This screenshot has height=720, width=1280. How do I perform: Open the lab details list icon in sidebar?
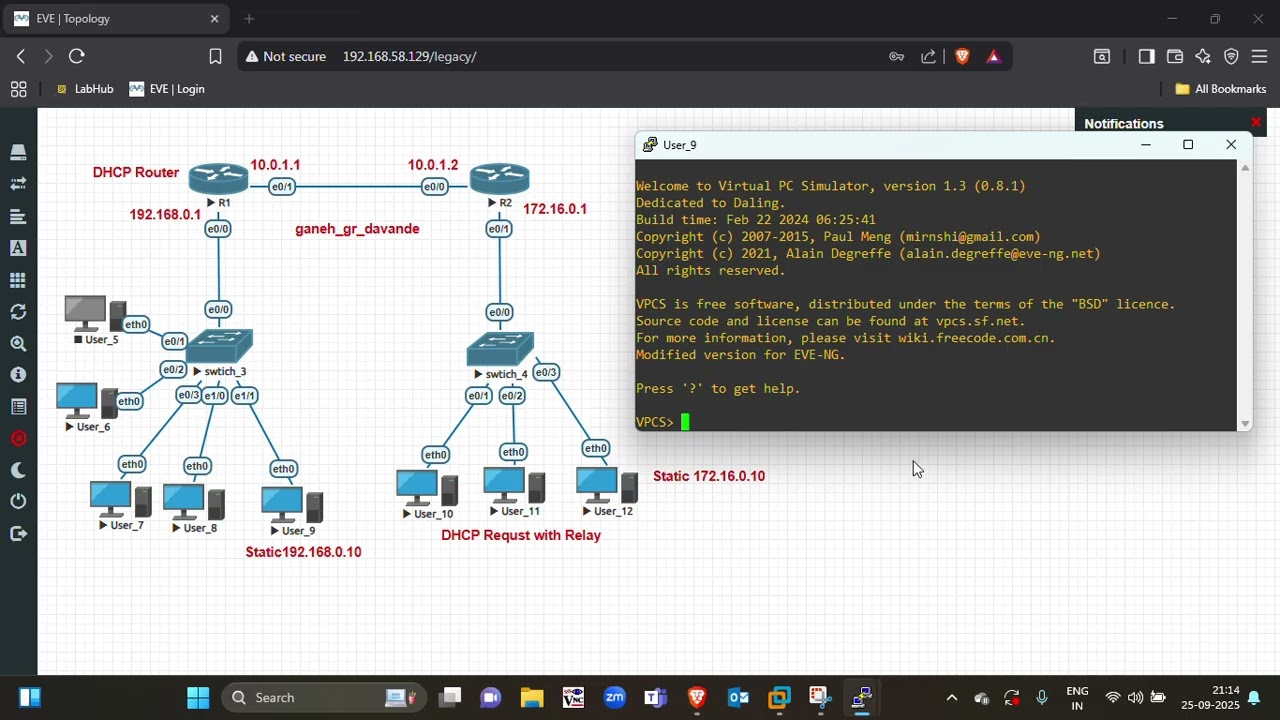[x=18, y=407]
